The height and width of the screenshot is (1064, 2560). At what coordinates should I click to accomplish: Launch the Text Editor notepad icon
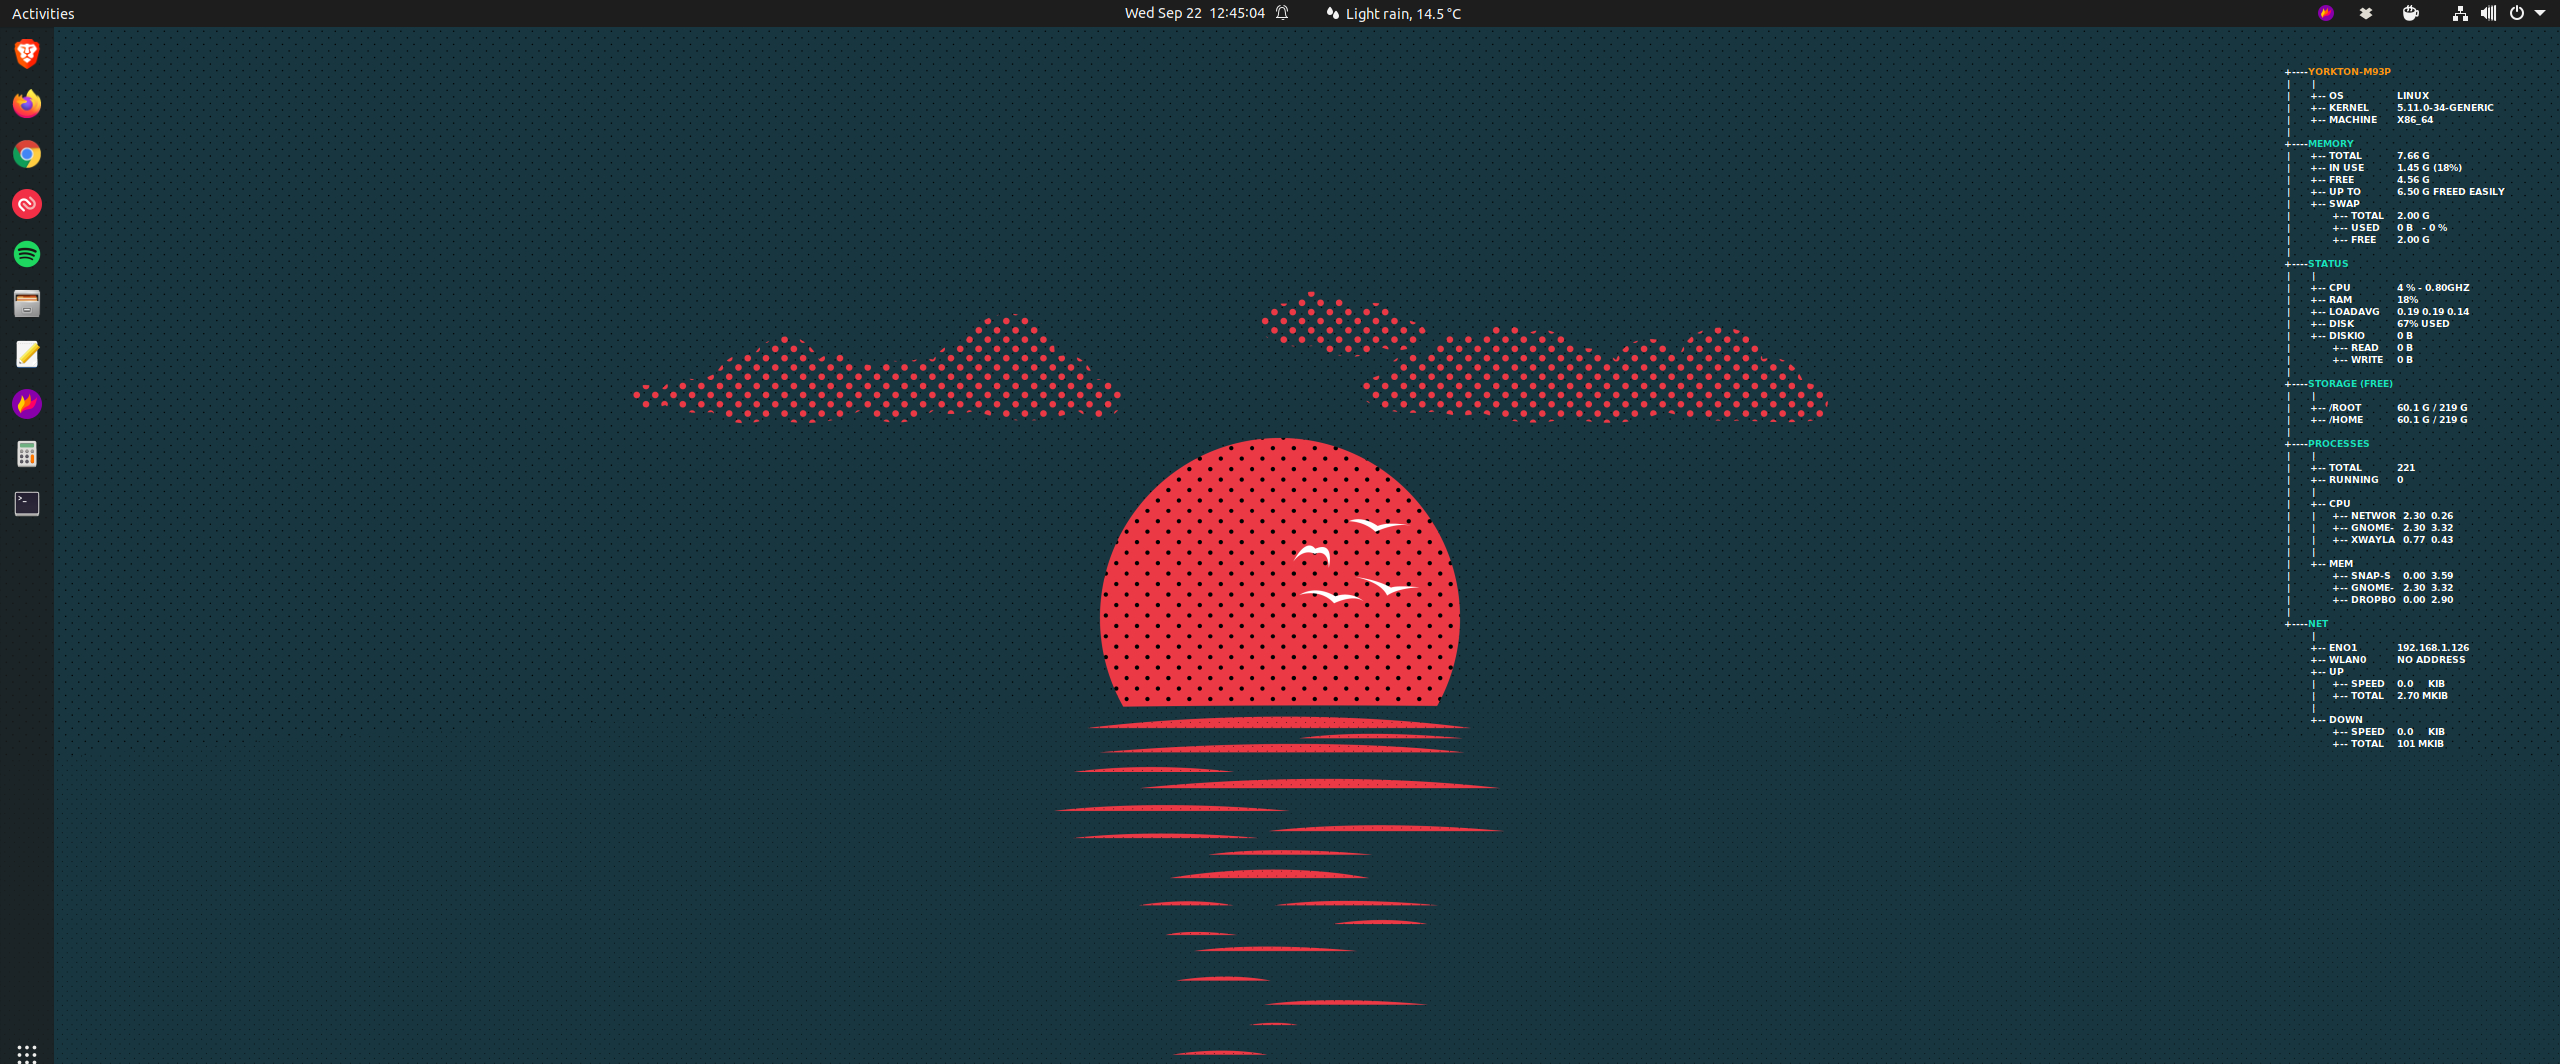click(27, 354)
